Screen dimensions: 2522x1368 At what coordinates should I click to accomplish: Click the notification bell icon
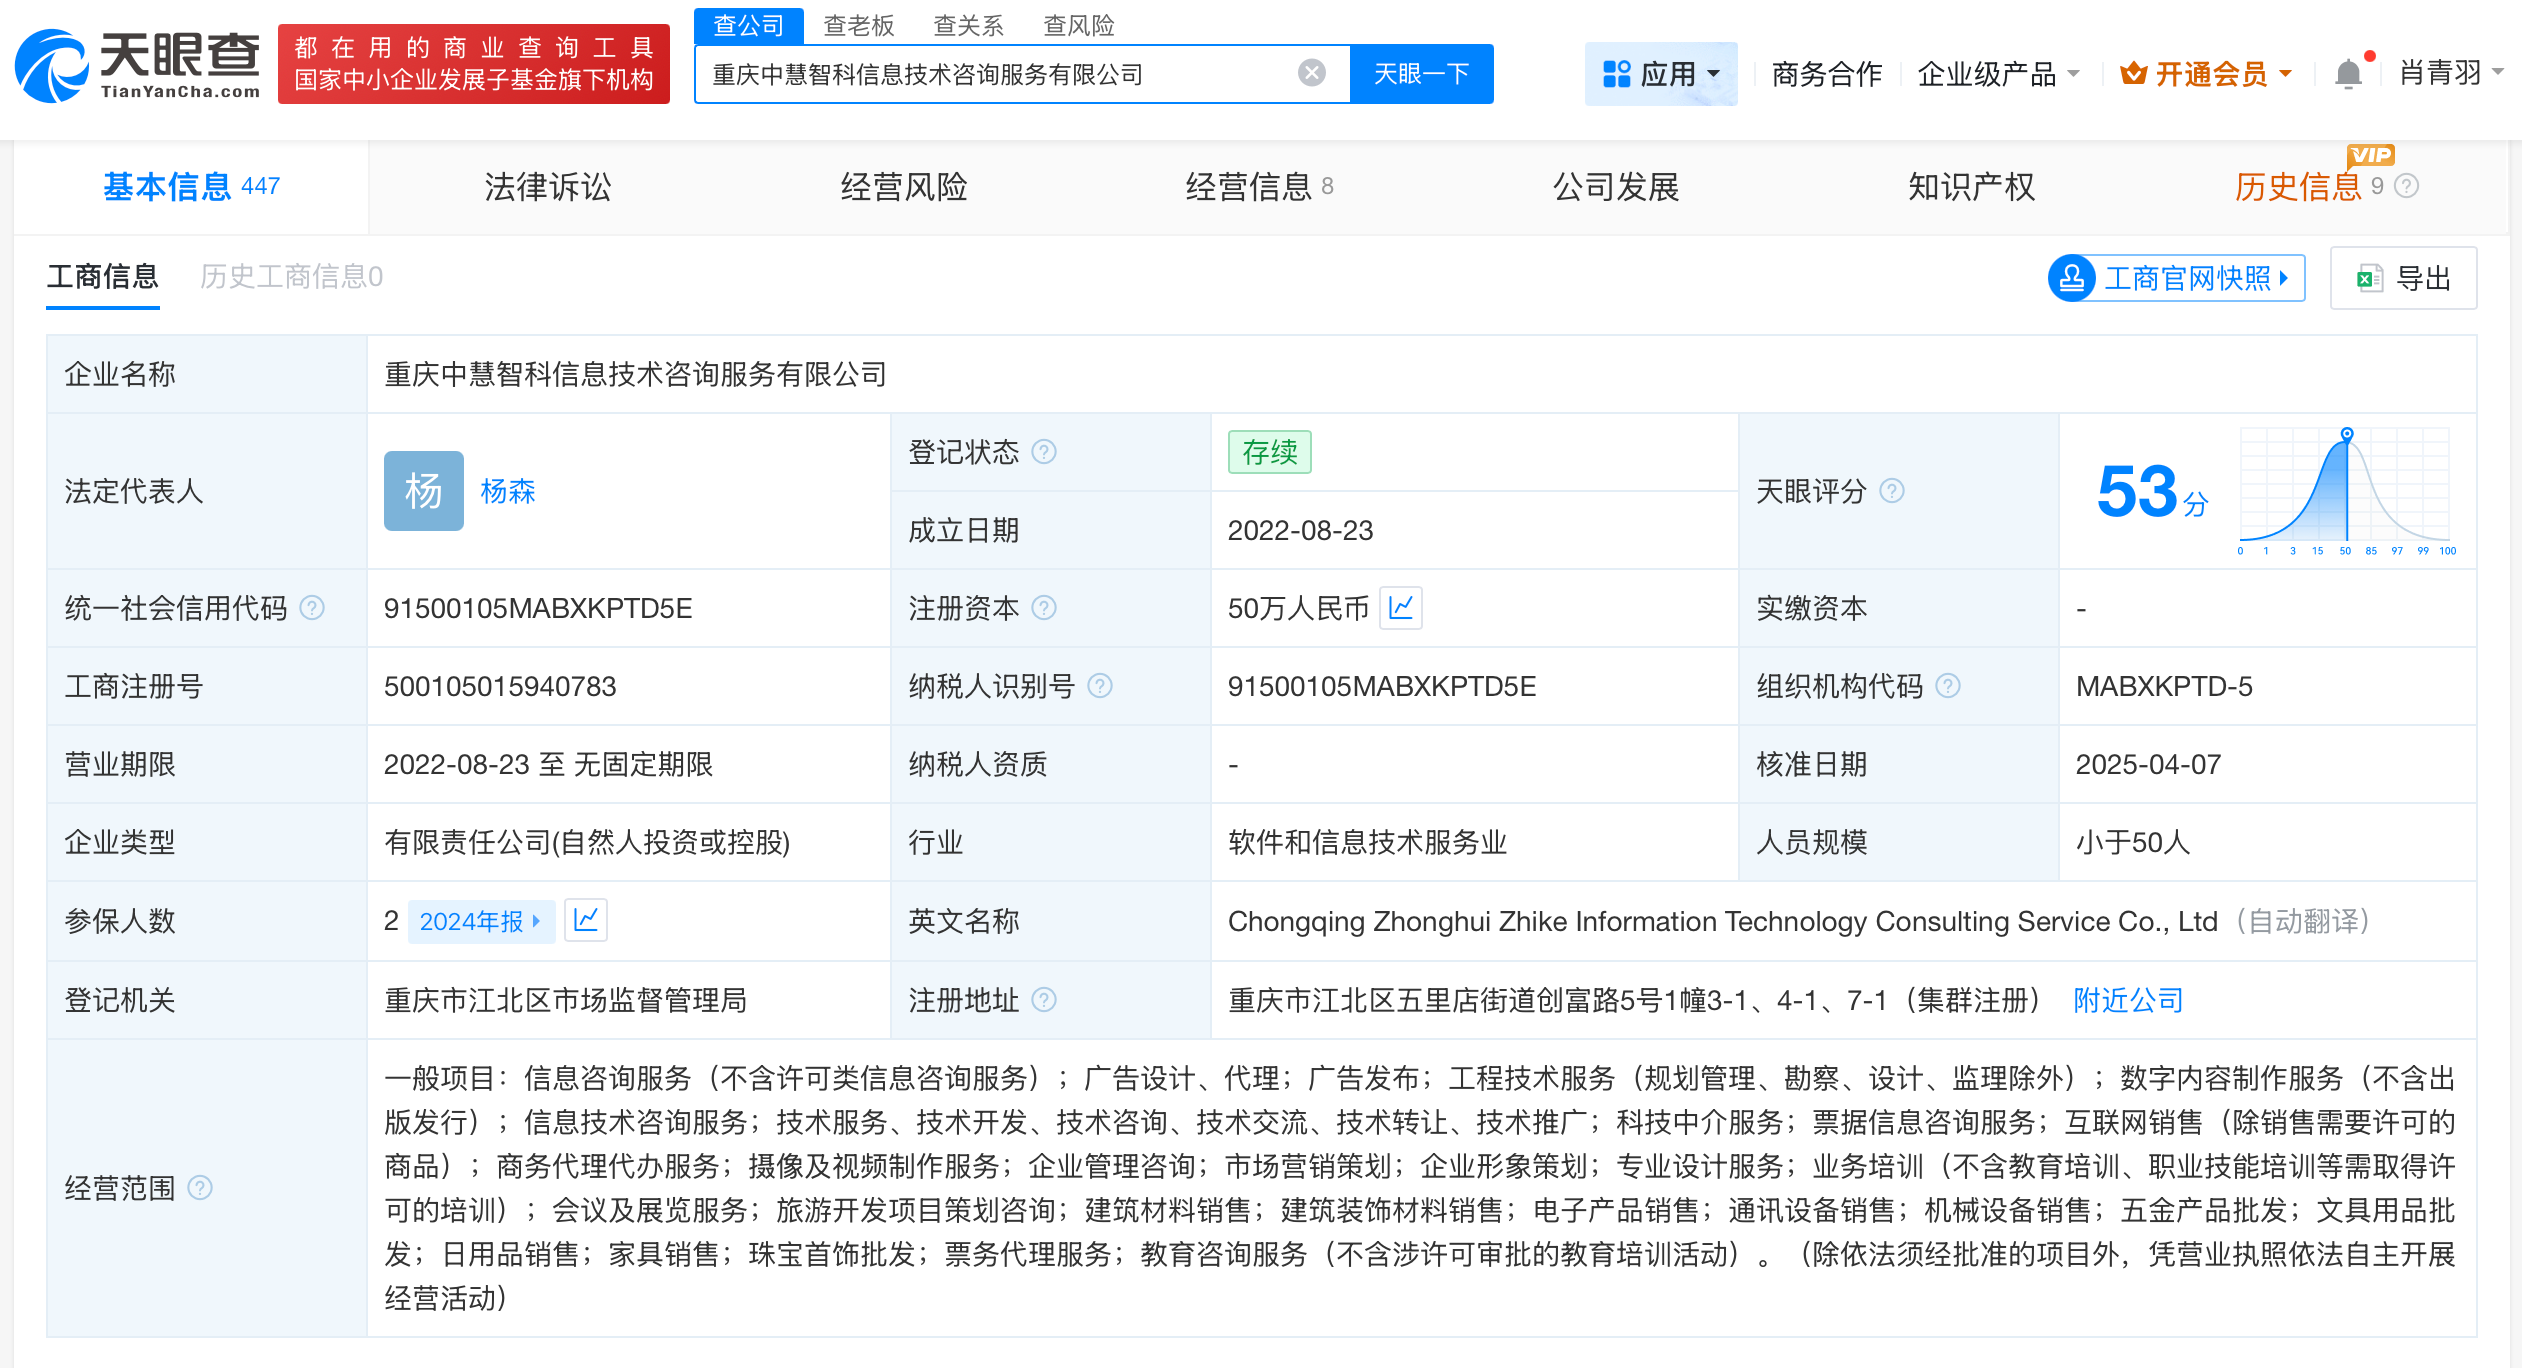pos(2347,72)
